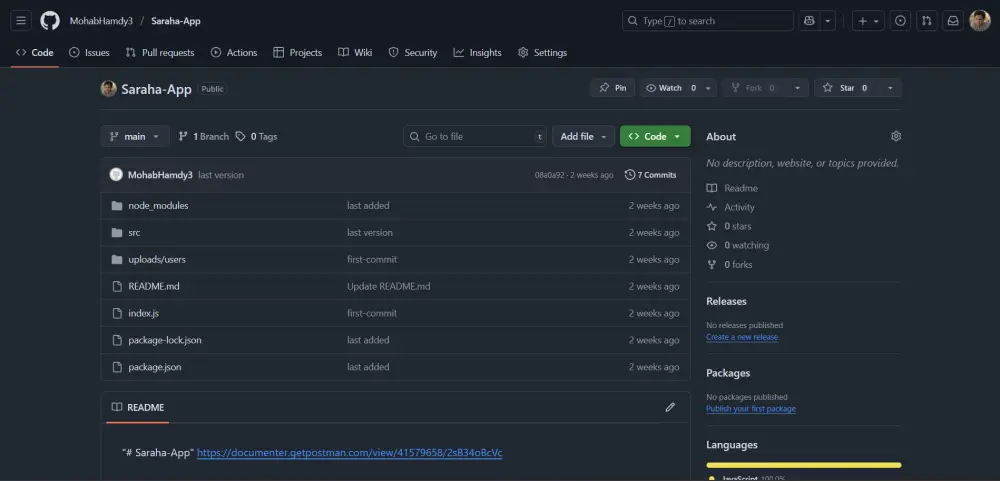Open the Pull requests tab
The height and width of the screenshot is (481, 1000).
point(159,52)
